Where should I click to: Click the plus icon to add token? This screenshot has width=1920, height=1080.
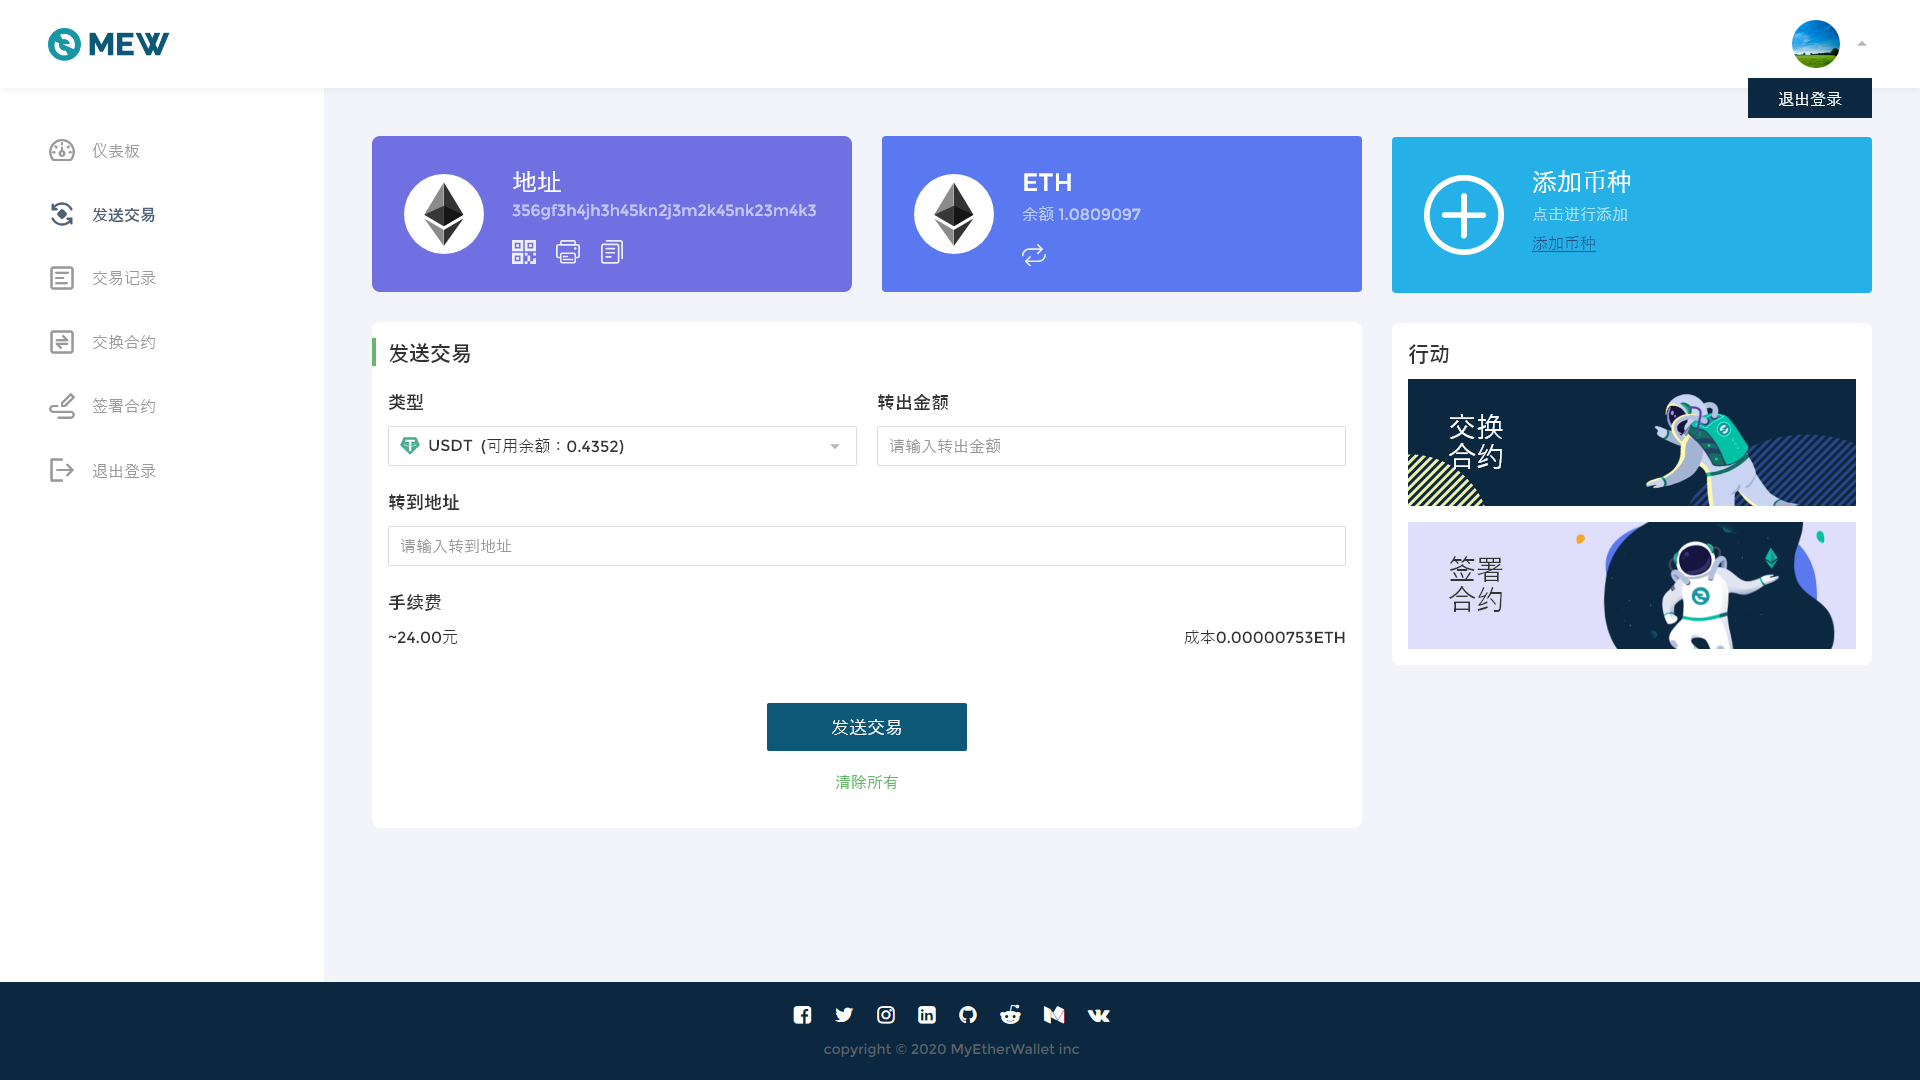pyautogui.click(x=1463, y=215)
